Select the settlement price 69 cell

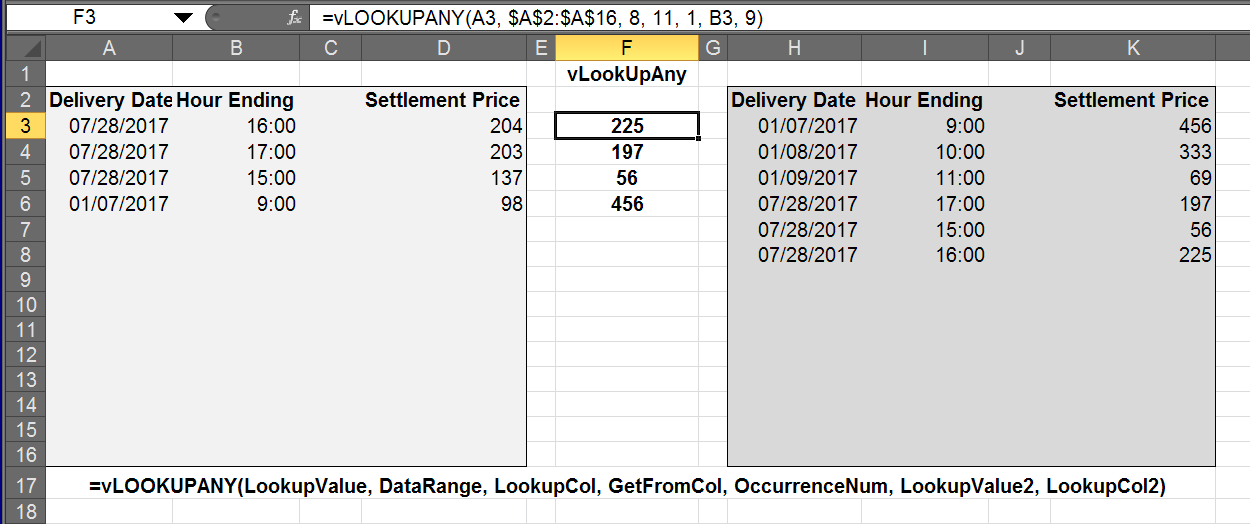tap(1133, 178)
